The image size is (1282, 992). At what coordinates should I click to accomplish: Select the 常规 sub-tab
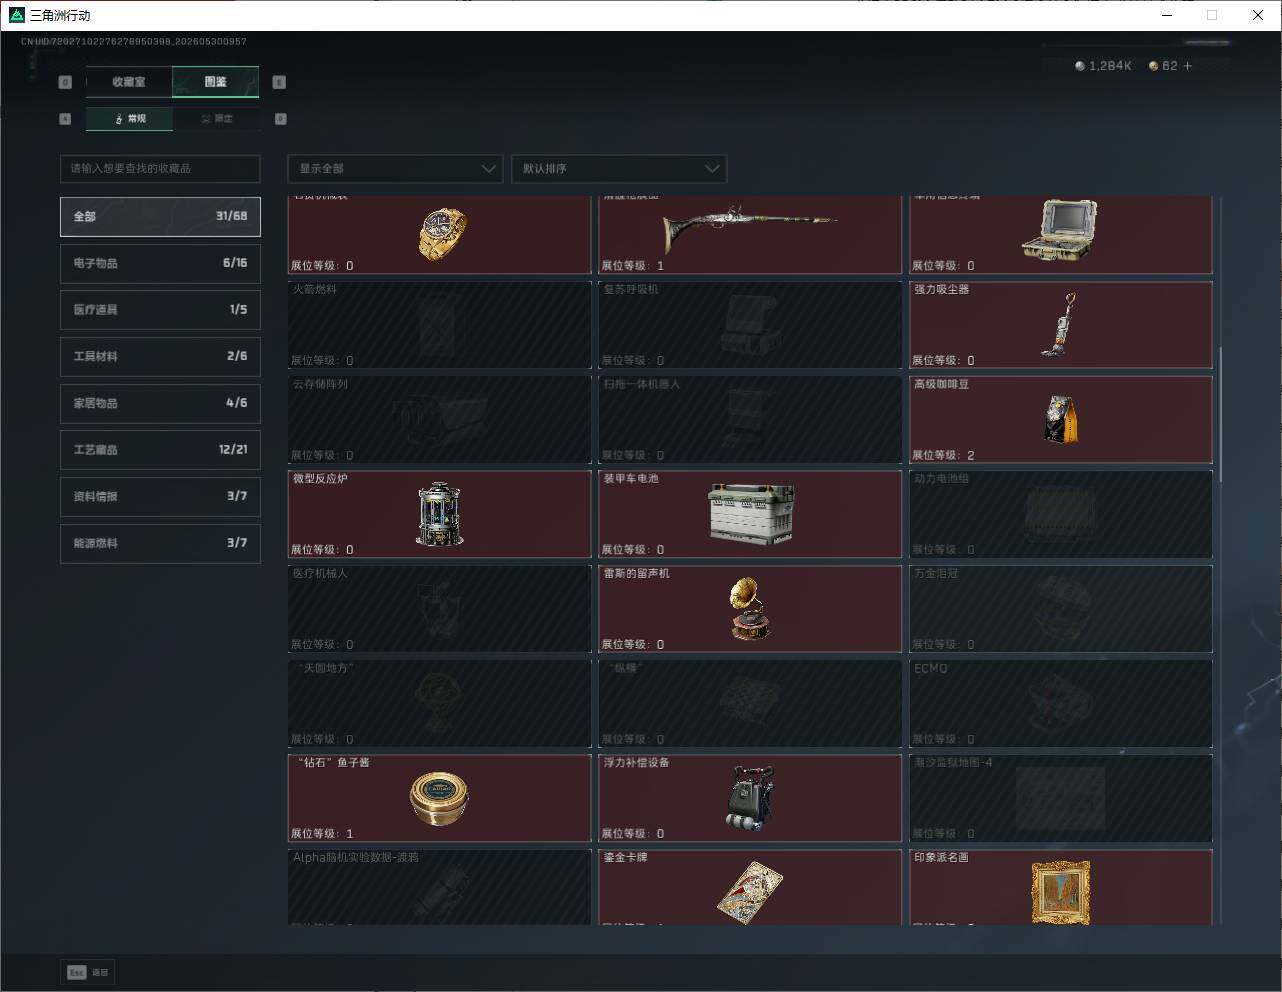pyautogui.click(x=130, y=119)
